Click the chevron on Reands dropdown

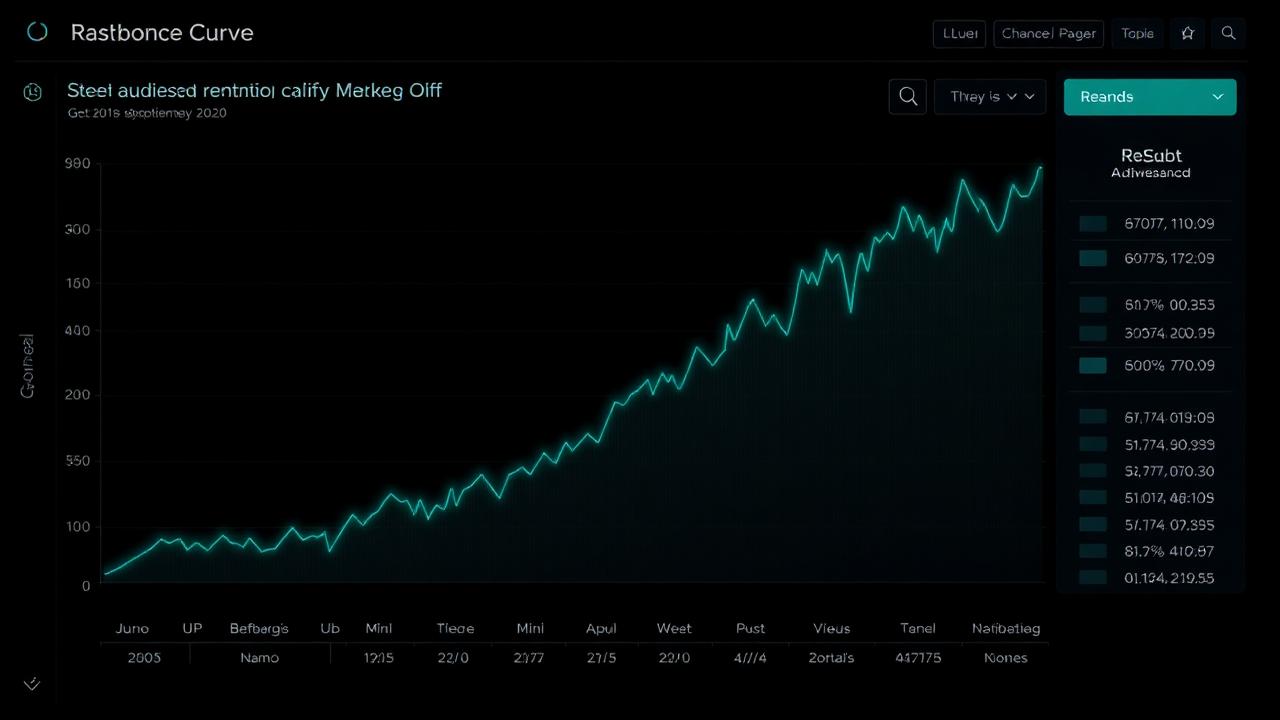tap(1217, 97)
